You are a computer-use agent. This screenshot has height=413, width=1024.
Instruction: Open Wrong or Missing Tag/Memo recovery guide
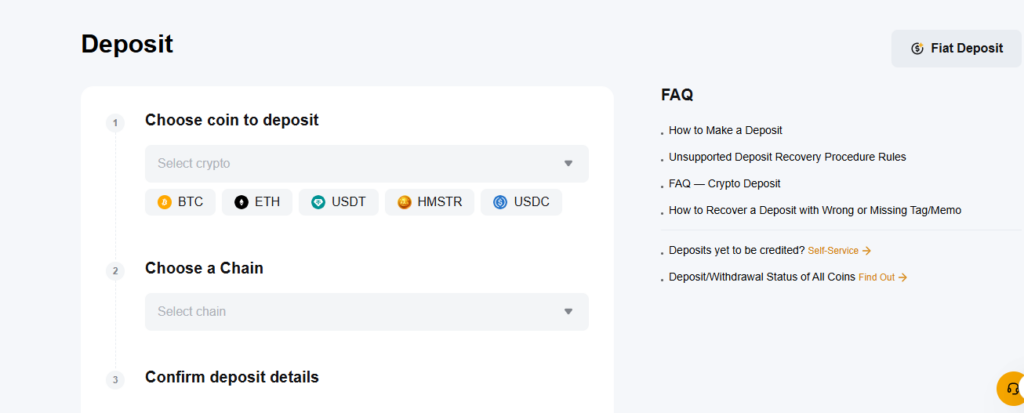[814, 211]
